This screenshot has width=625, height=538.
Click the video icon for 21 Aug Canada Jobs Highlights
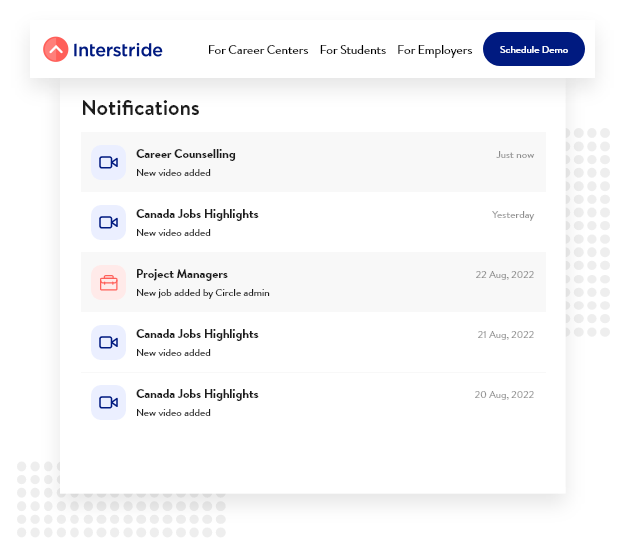pos(108,342)
